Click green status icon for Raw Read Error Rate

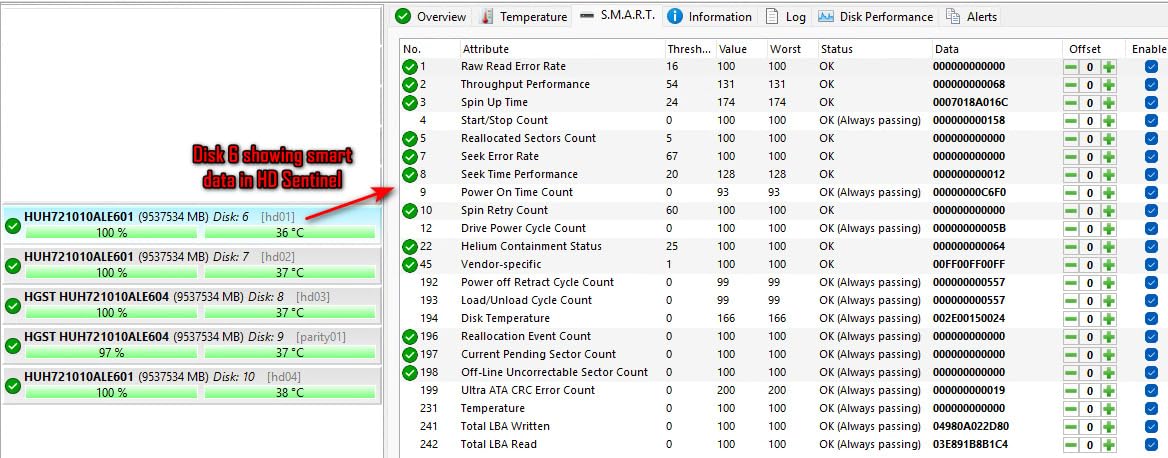tap(410, 66)
